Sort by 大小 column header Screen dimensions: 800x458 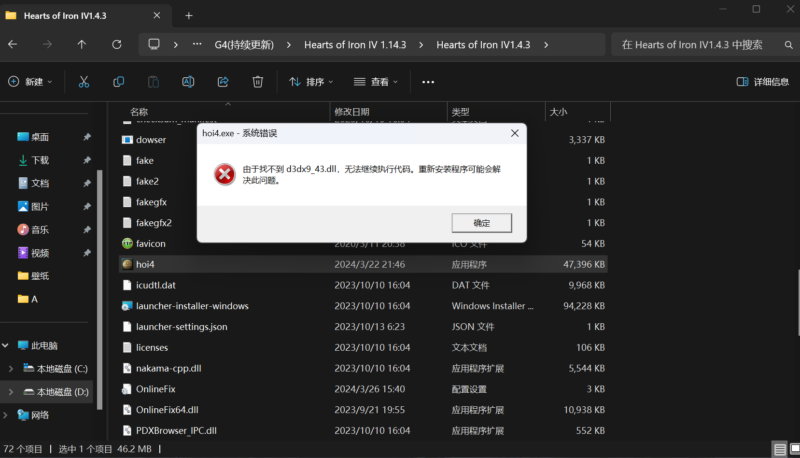coord(558,112)
